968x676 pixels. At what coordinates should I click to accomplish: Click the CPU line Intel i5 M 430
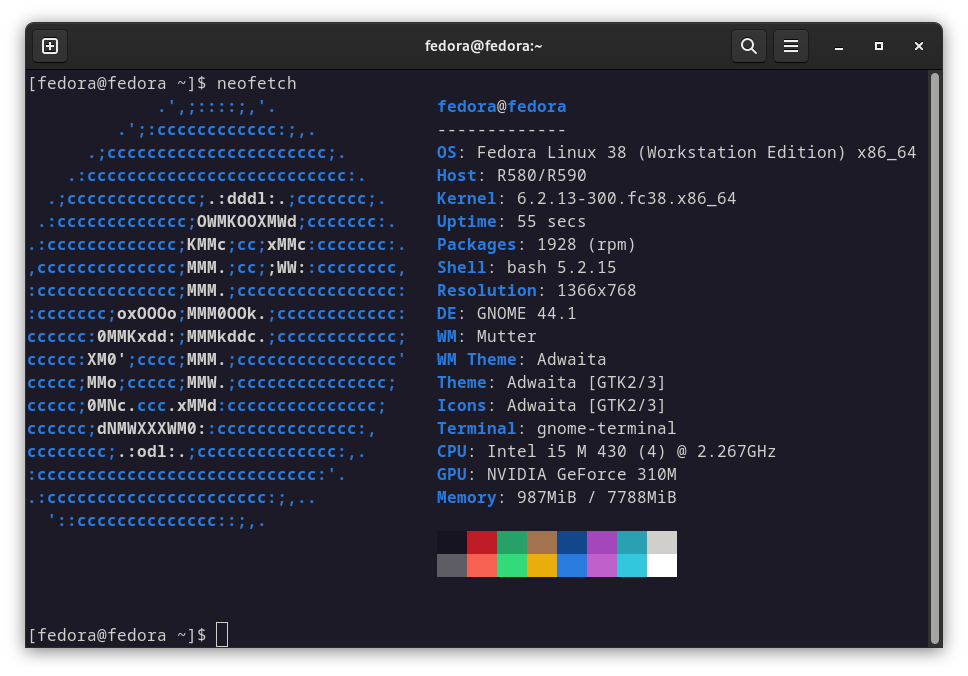click(606, 452)
